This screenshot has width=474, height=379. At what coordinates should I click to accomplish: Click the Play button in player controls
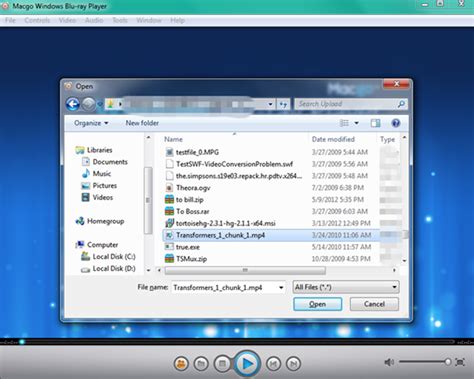247,364
